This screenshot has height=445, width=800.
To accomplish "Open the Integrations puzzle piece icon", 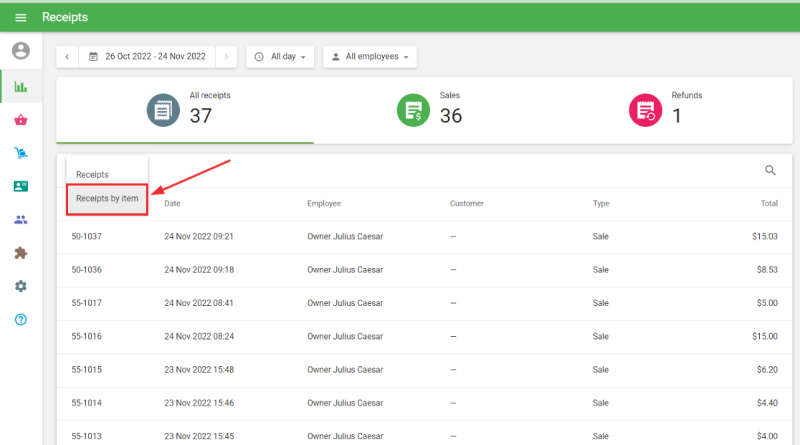I will [x=20, y=253].
